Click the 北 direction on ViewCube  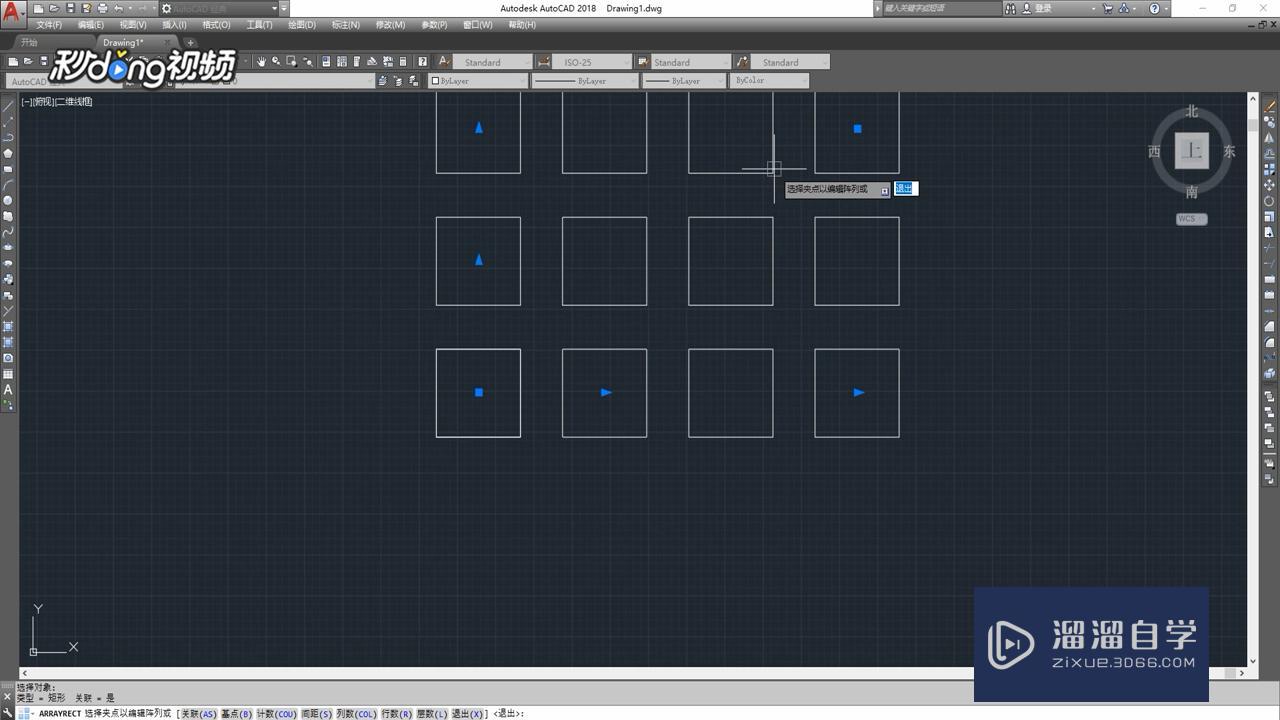pyautogui.click(x=1191, y=112)
